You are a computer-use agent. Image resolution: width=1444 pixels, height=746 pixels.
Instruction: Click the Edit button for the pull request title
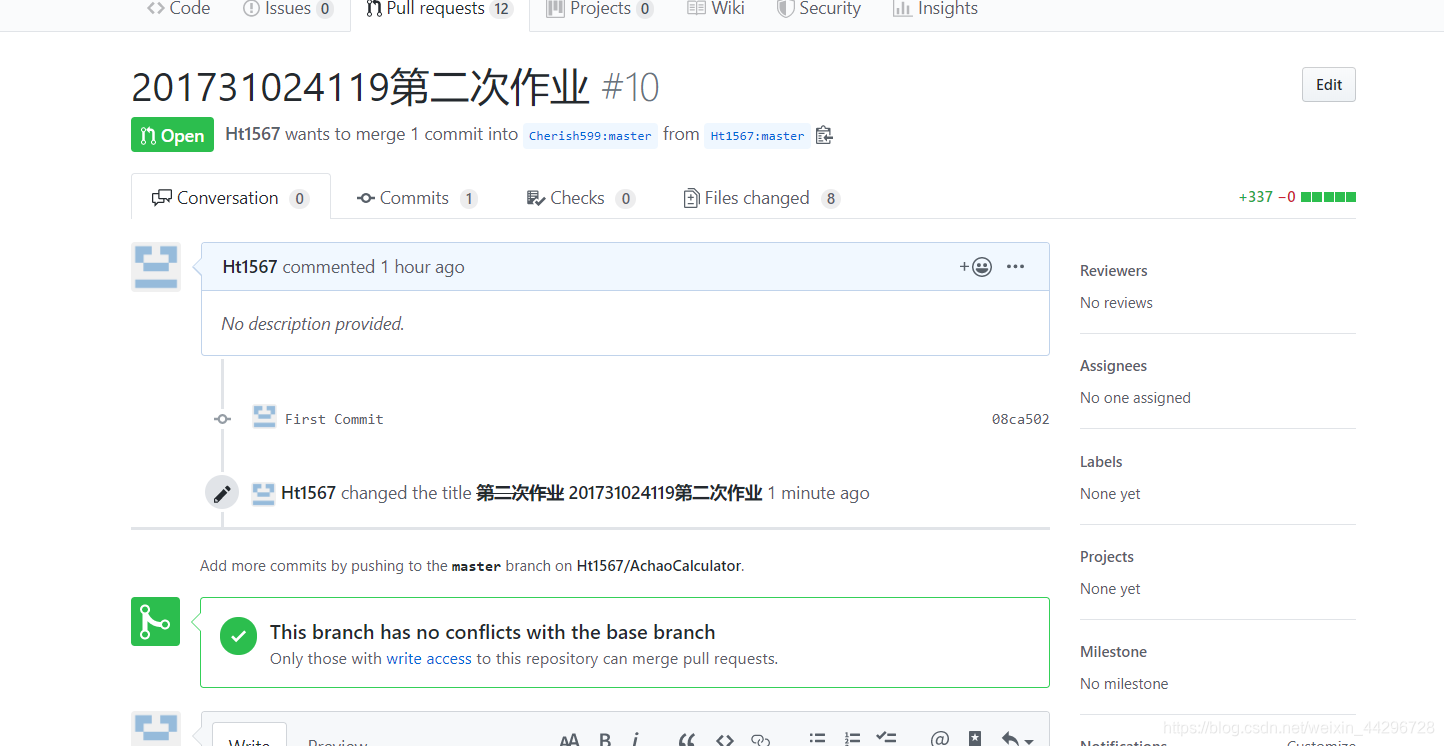(1328, 84)
